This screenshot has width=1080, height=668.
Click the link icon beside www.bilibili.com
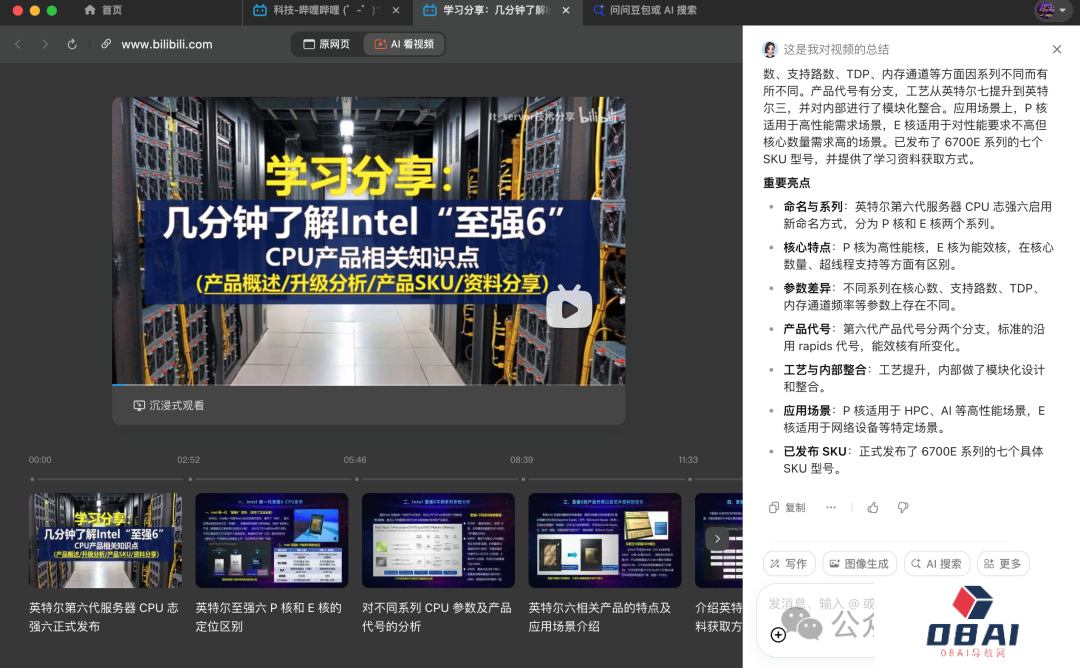(x=106, y=44)
